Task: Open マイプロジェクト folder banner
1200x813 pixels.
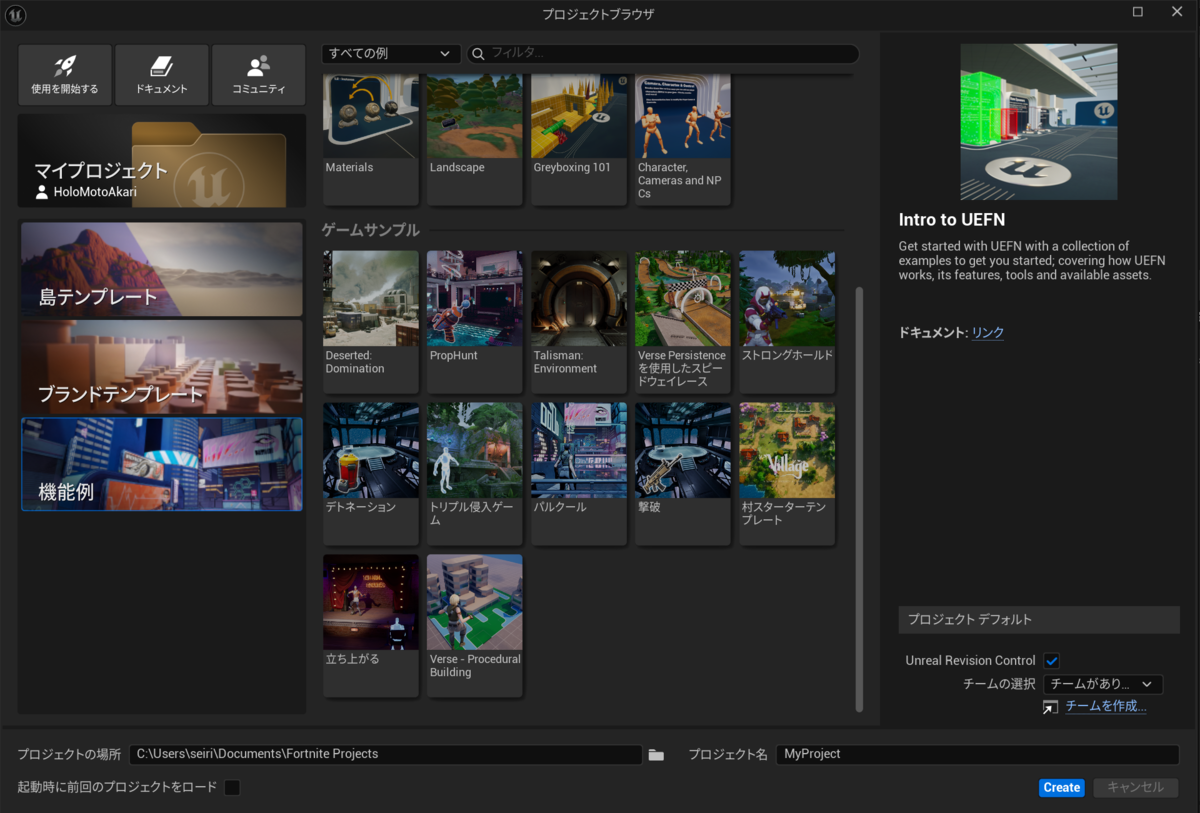Action: [x=162, y=160]
